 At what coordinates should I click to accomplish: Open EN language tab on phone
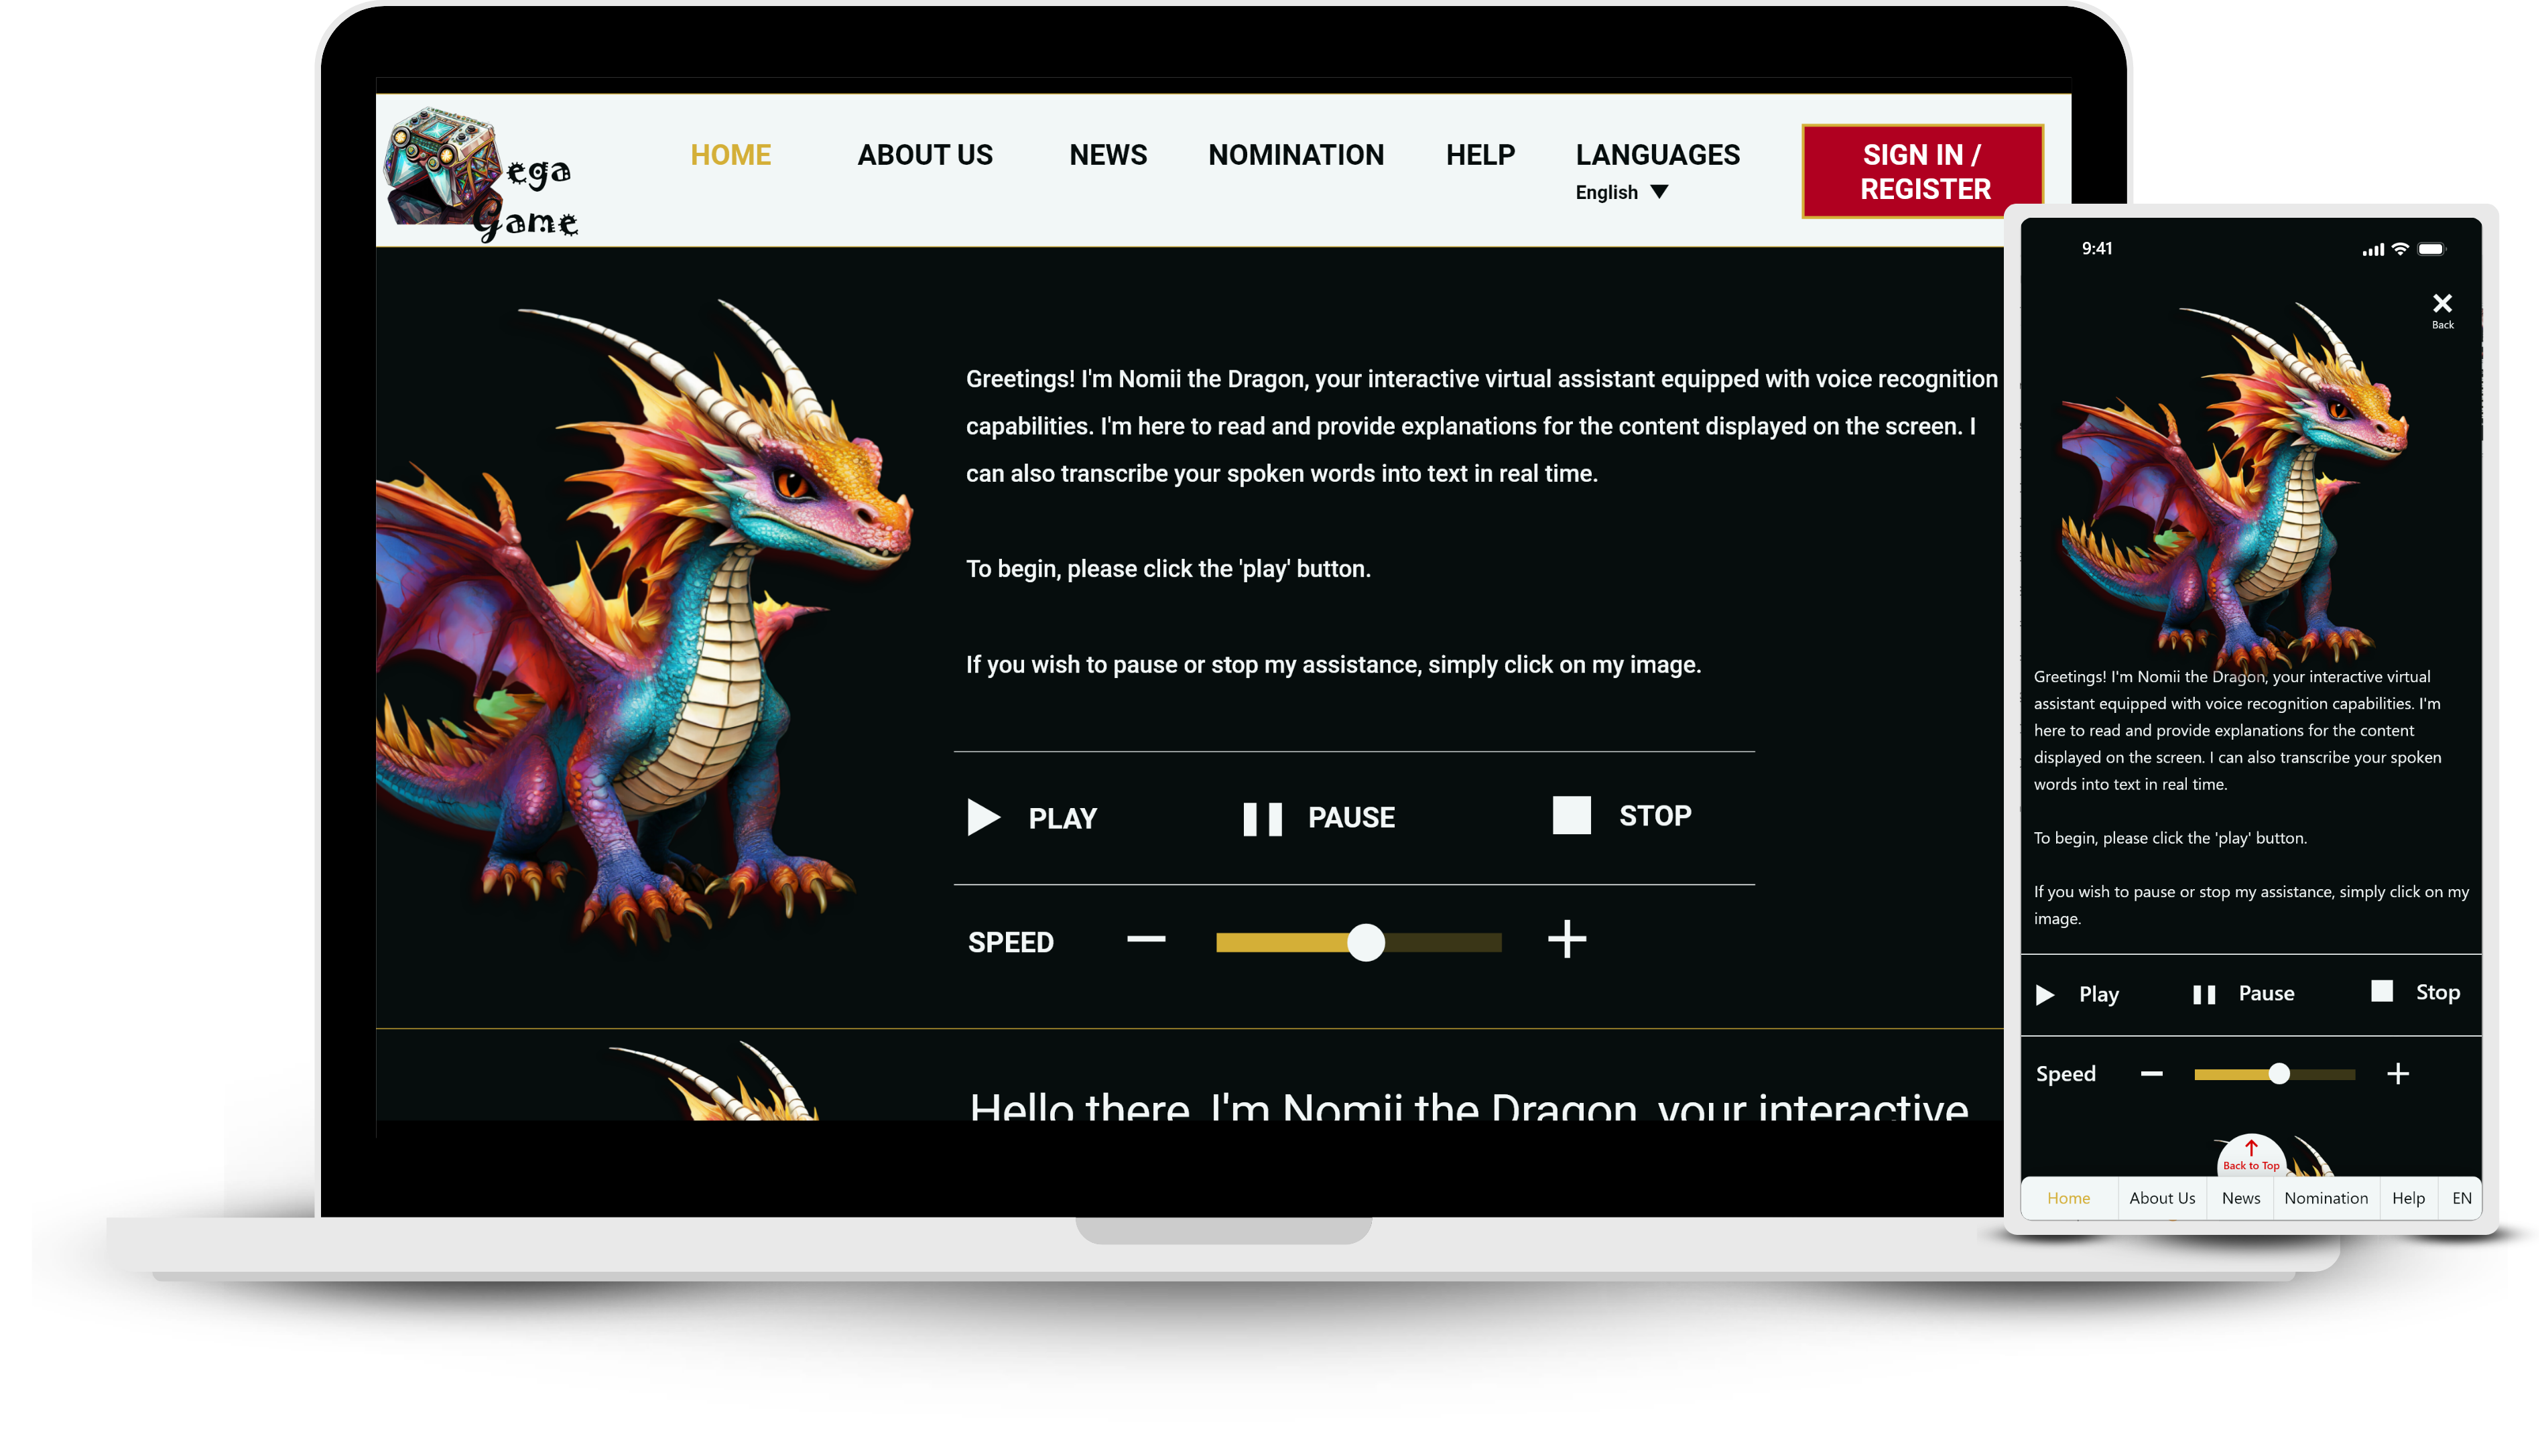(2461, 1198)
